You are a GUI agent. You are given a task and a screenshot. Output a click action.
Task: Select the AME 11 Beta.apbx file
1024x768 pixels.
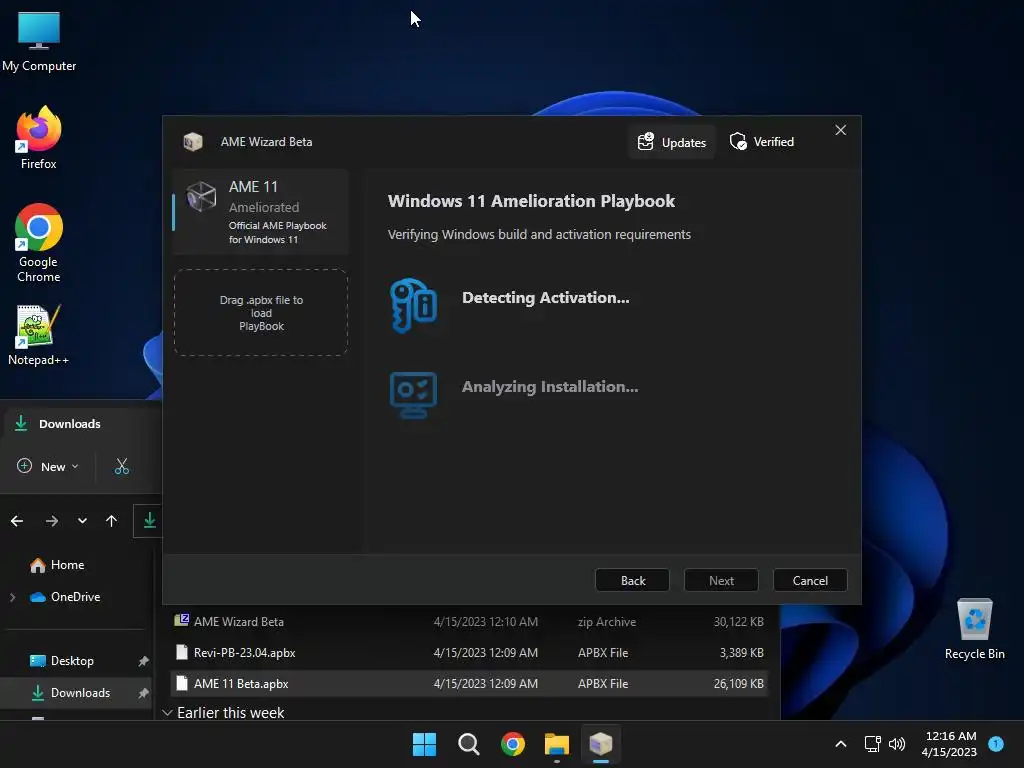(469, 684)
